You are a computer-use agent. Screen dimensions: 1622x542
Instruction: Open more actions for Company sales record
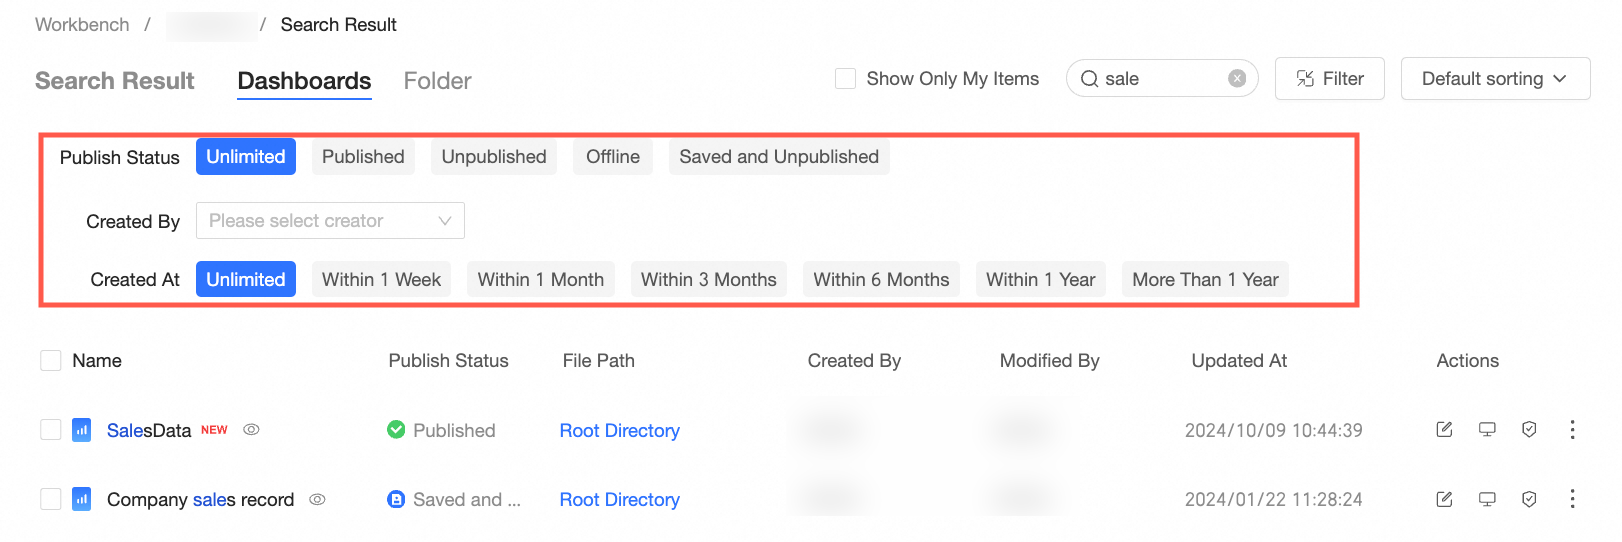[1572, 499]
